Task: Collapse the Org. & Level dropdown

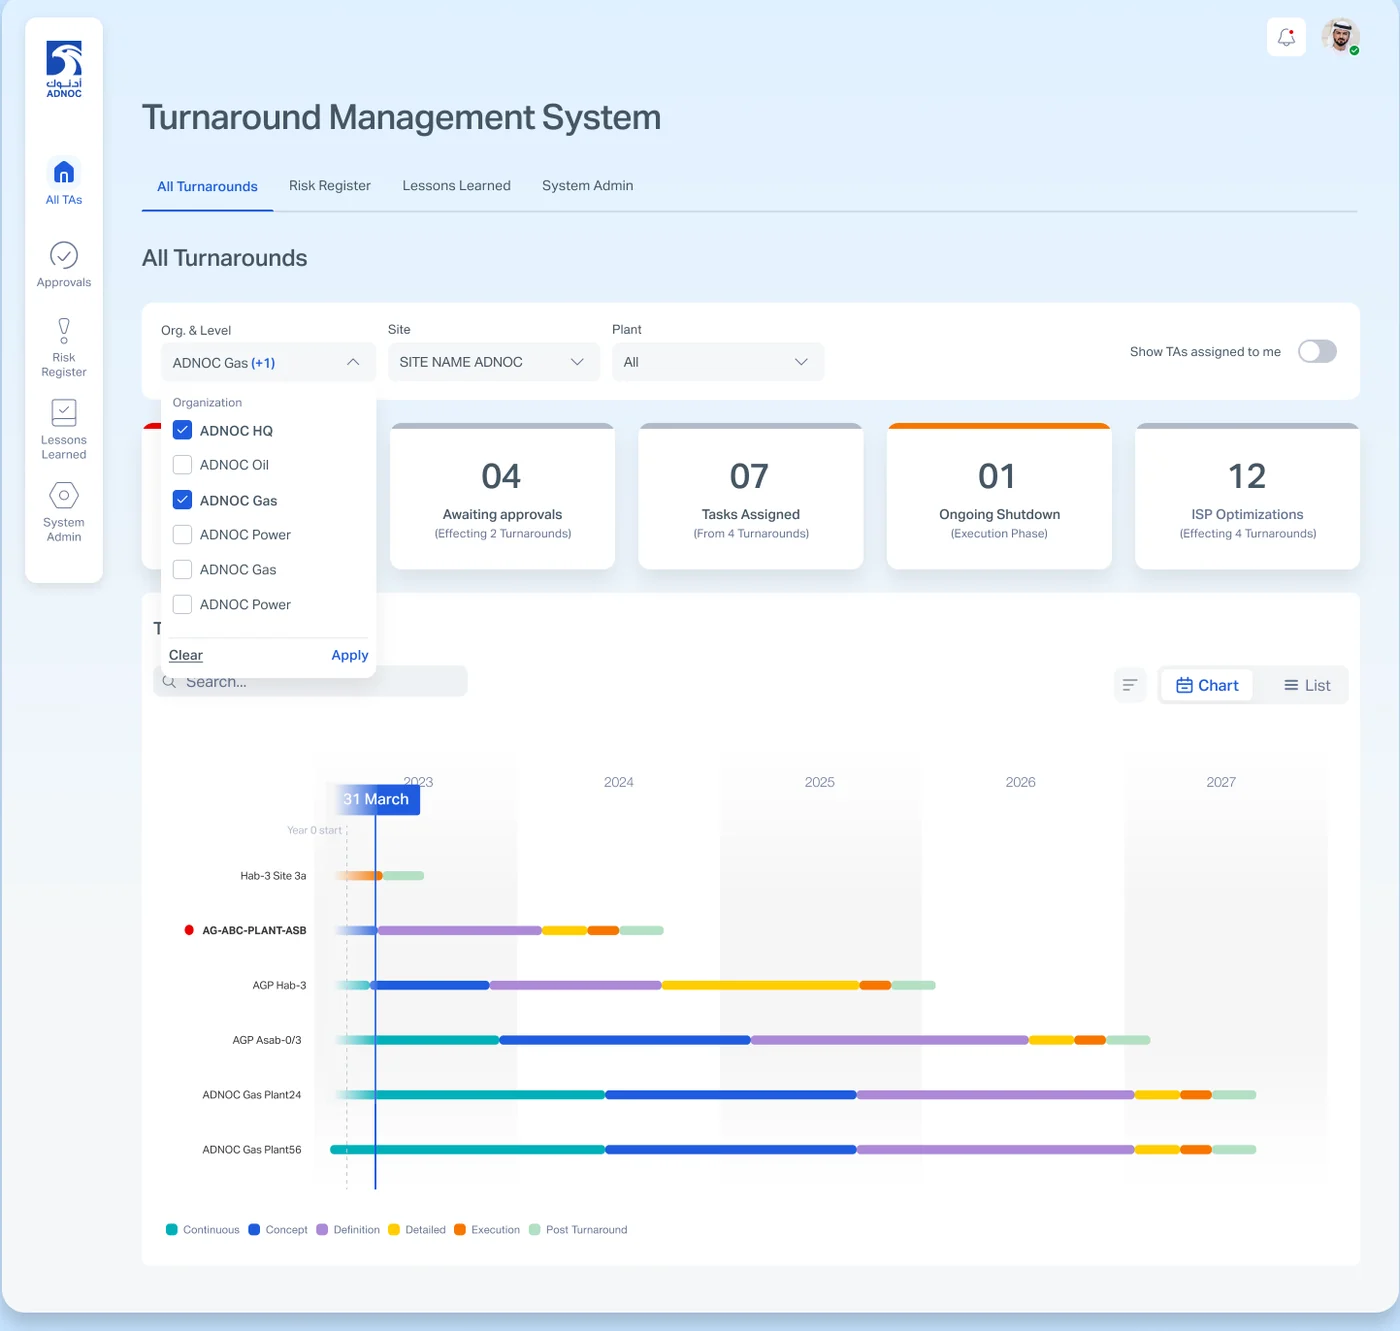Action: tap(268, 362)
